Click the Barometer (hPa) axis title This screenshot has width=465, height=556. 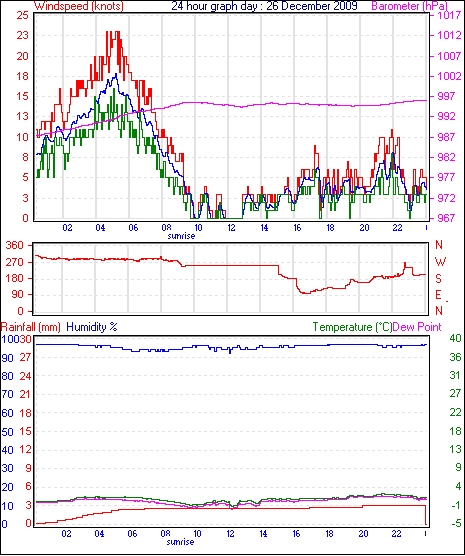[x=409, y=6]
